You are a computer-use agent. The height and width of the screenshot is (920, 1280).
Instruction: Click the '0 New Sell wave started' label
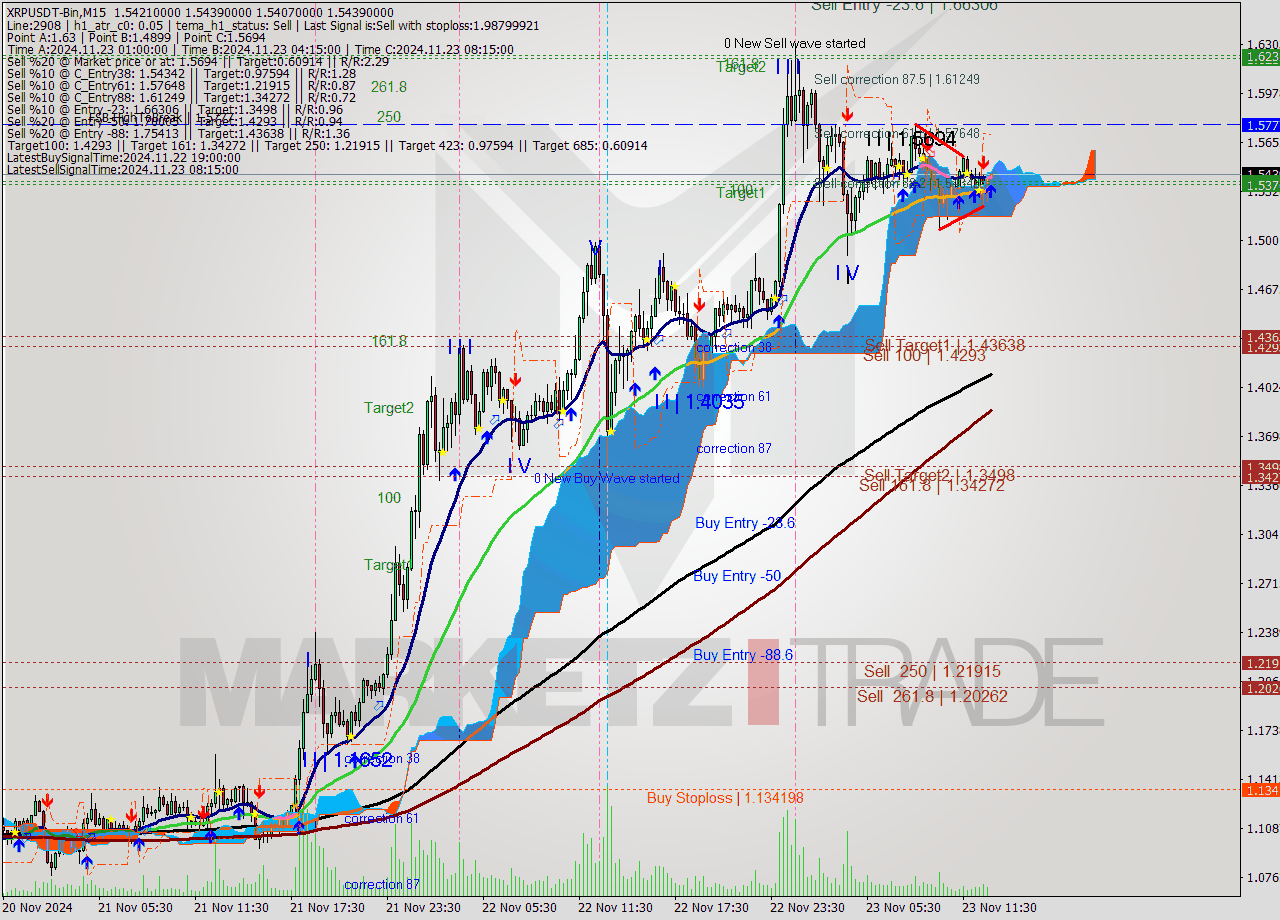[x=795, y=43]
